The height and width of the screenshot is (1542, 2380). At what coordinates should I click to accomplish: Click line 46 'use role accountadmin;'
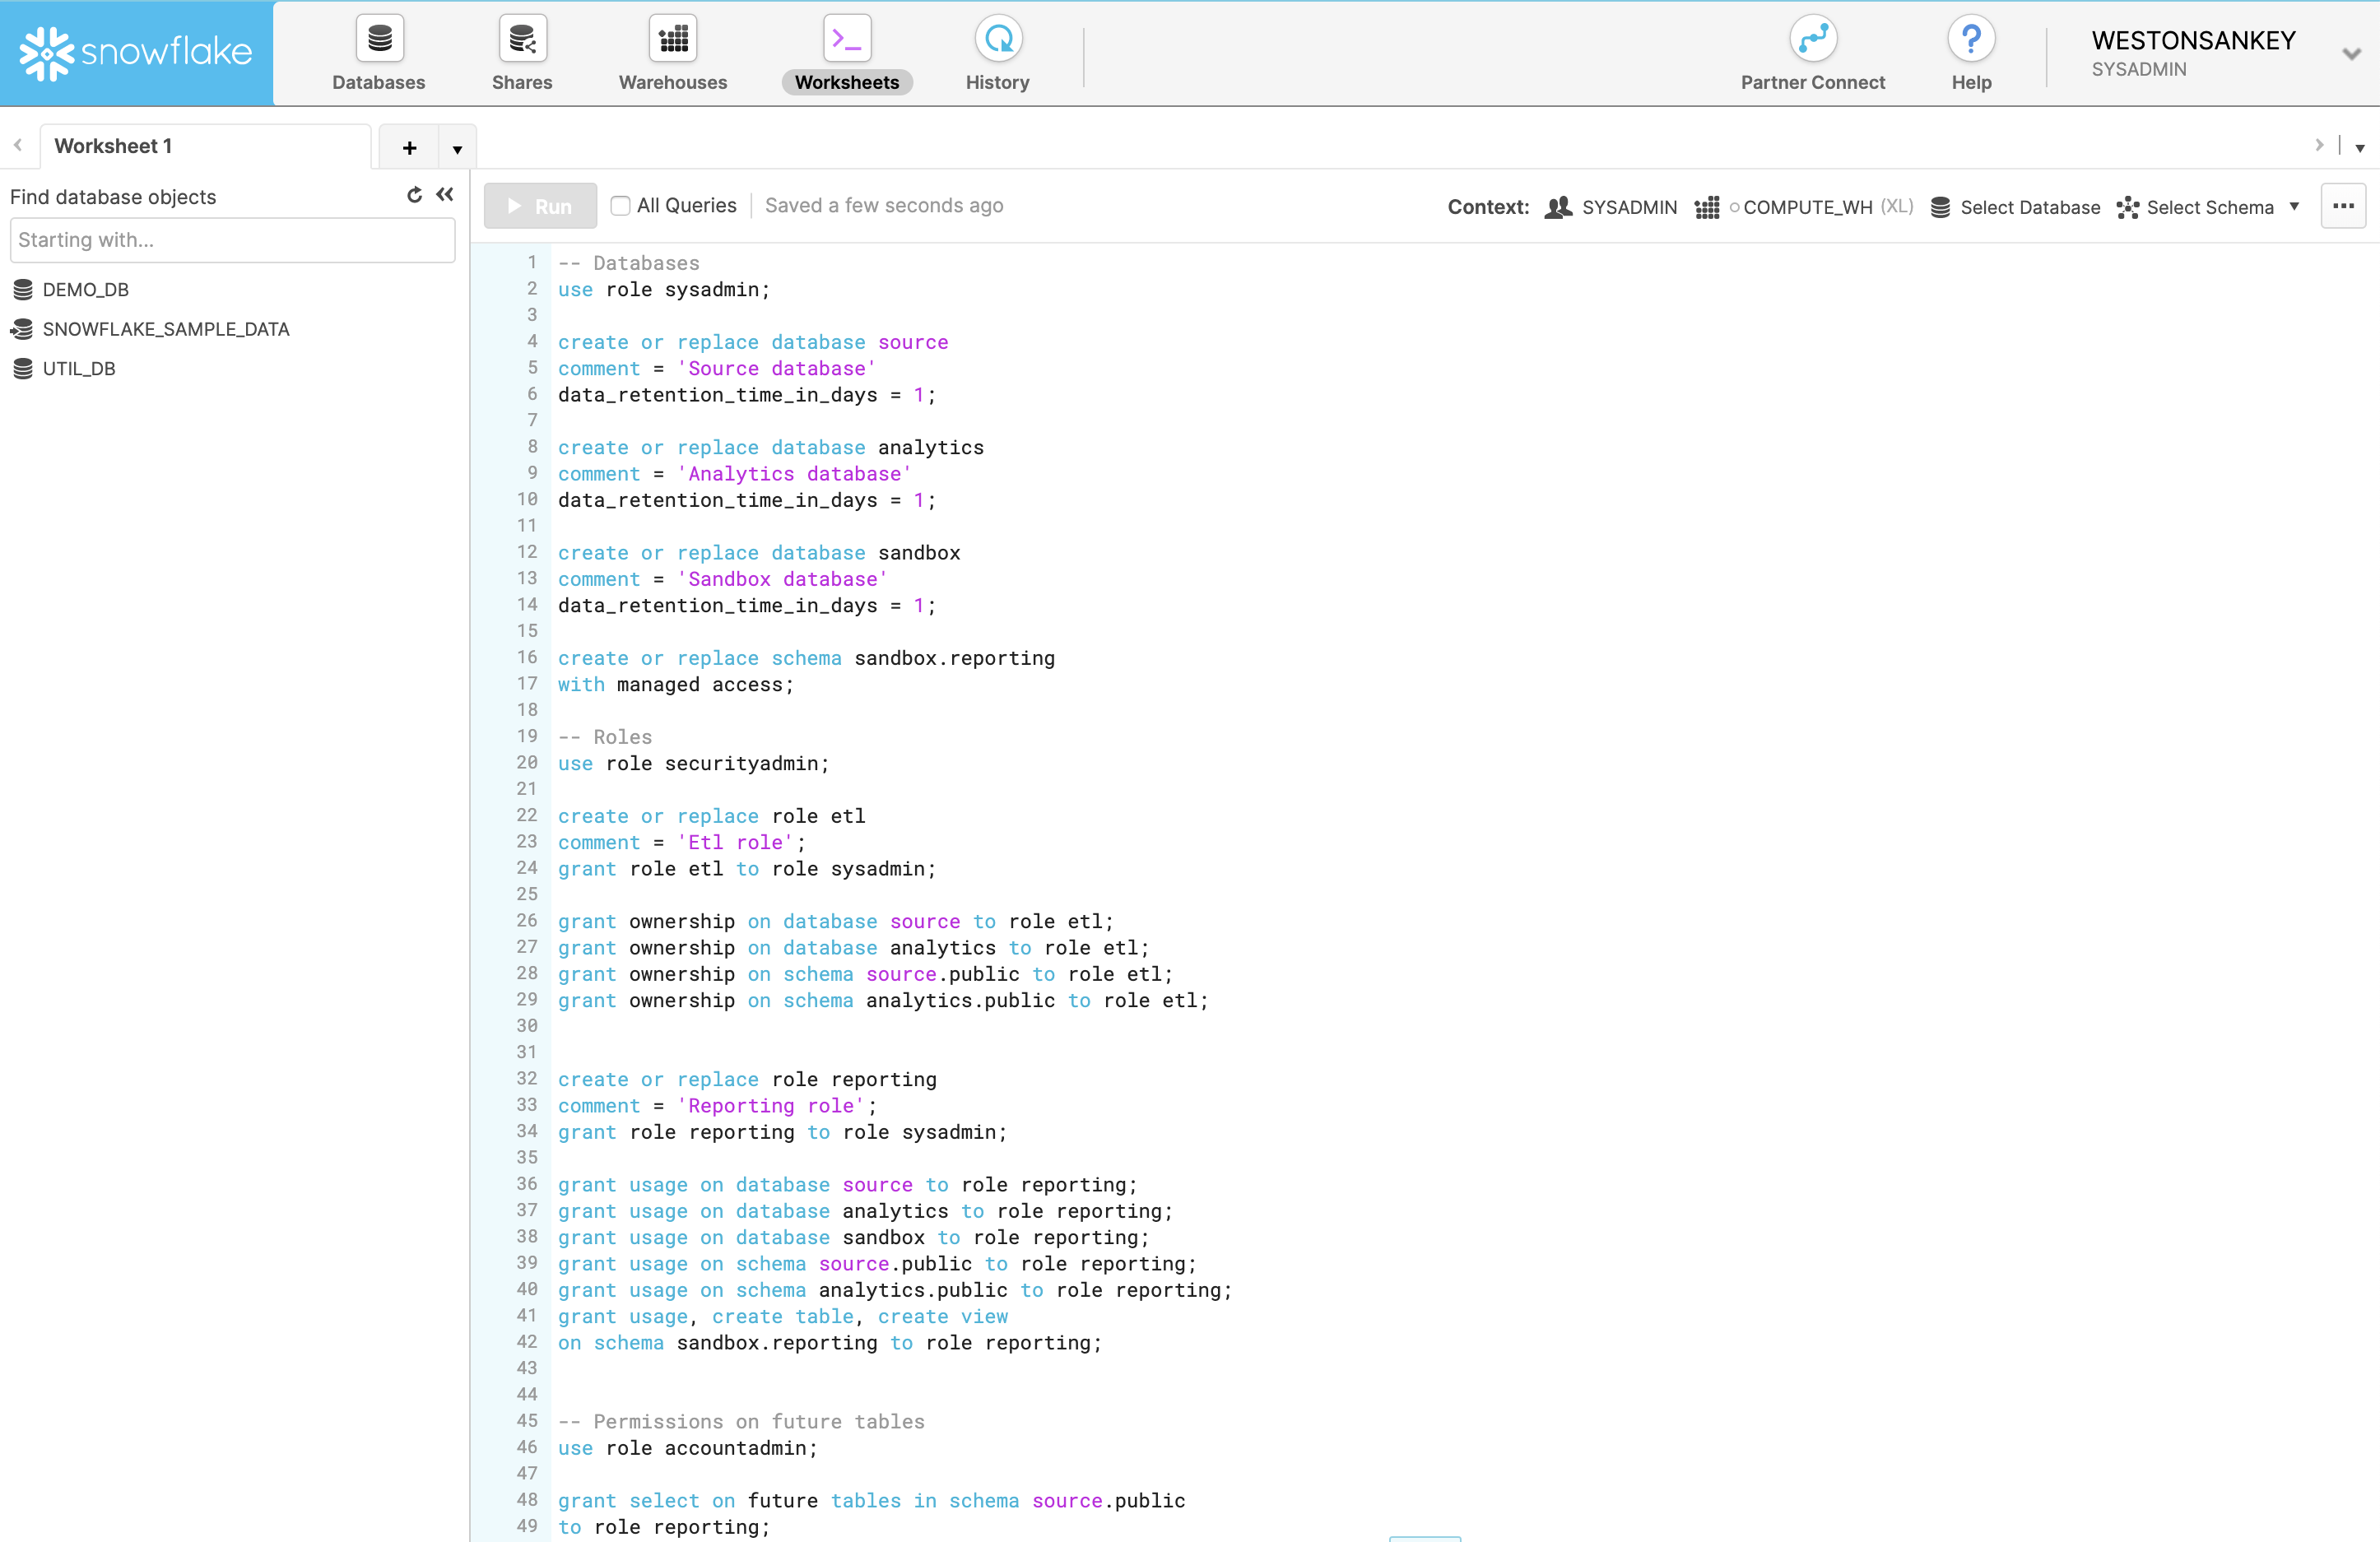point(688,1448)
